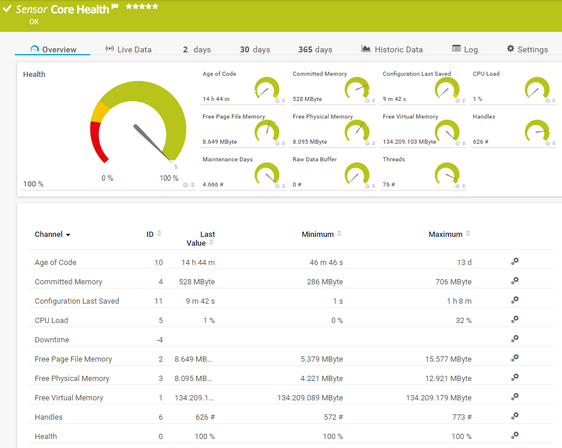Viewport: 562px width, 448px height.
Task: Set sensor priority using the five stars
Action: (142, 6)
